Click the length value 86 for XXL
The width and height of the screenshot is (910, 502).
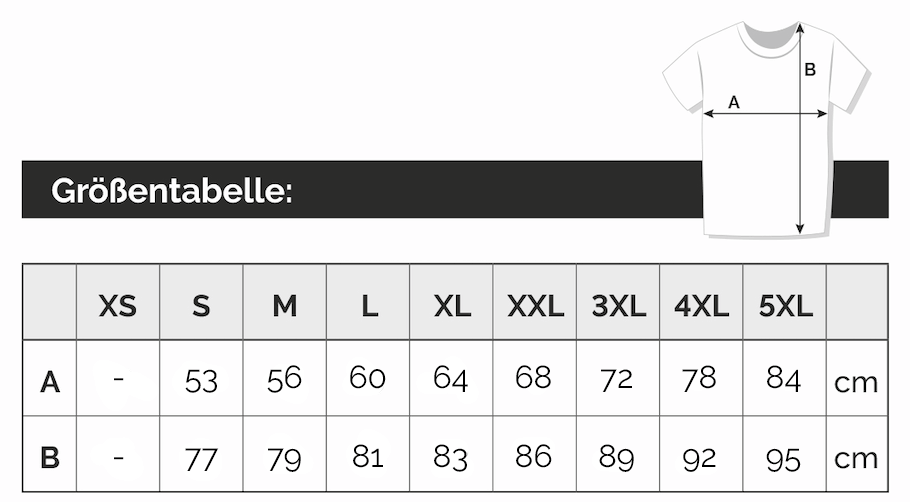tap(534, 456)
